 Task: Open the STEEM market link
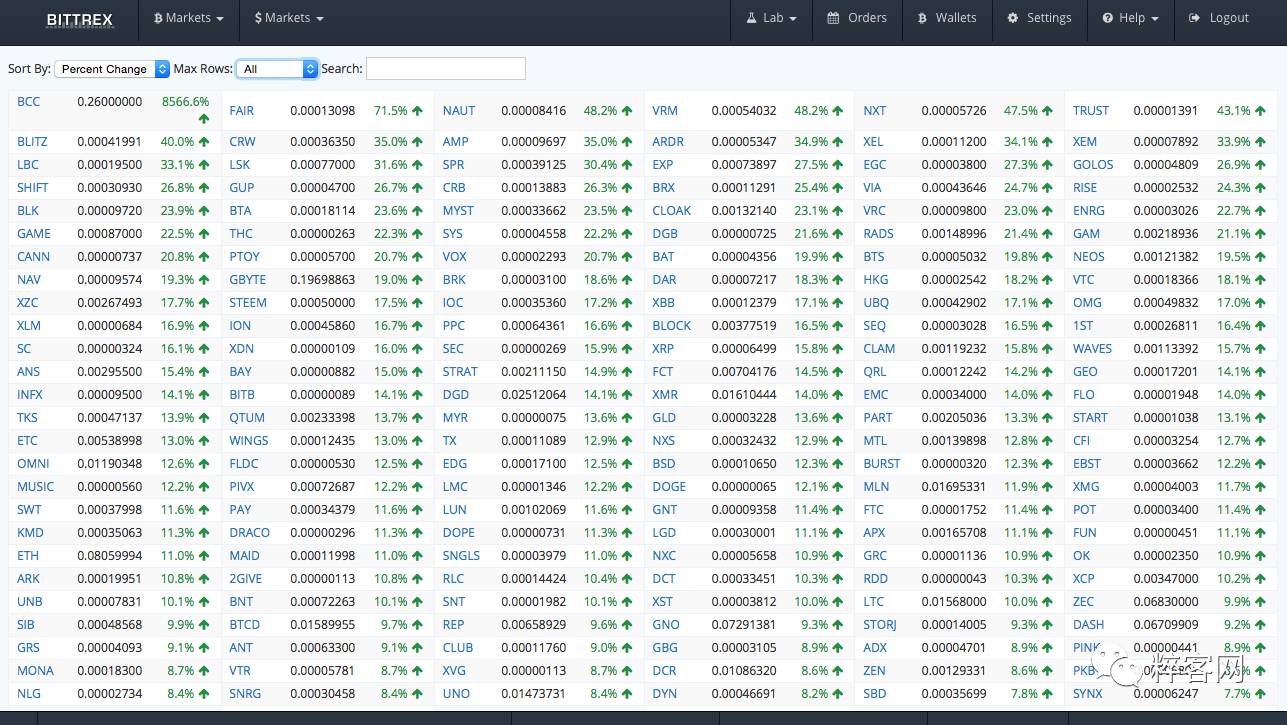248,303
